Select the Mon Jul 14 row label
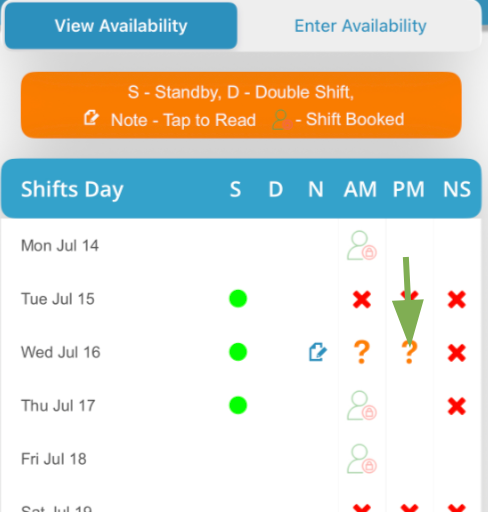The height and width of the screenshot is (512, 488). [60, 246]
